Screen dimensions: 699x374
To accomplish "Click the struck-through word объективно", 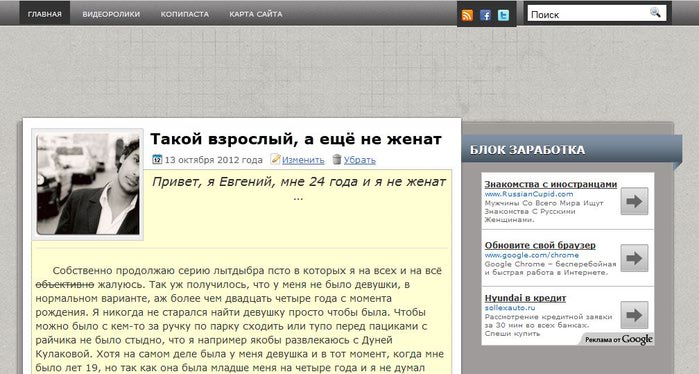I will coord(65,284).
